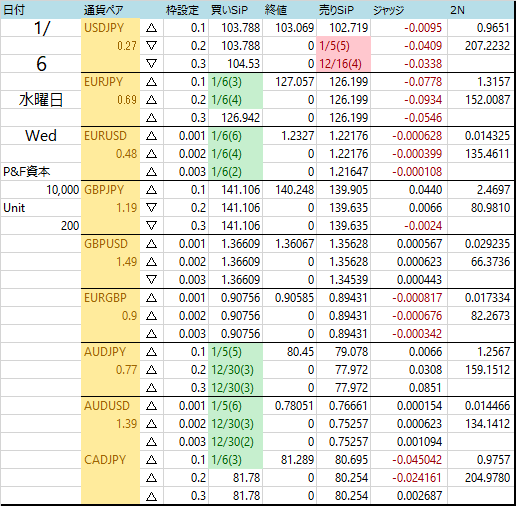The image size is (516, 506).
Task: Select the sell SiP value 1.21647
Action: pyautogui.click(x=348, y=172)
